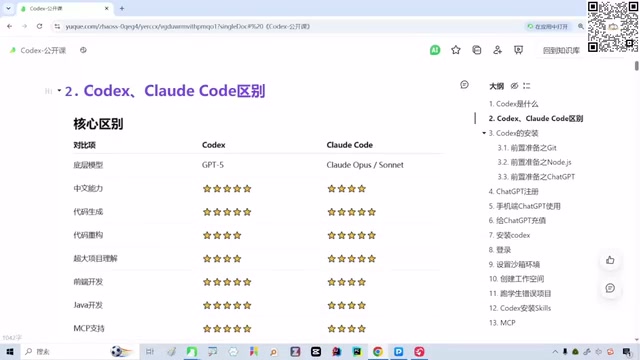Viewport: 640px width, 360px height.
Task: Open the Yuque AI assistant icon
Action: [435, 50]
